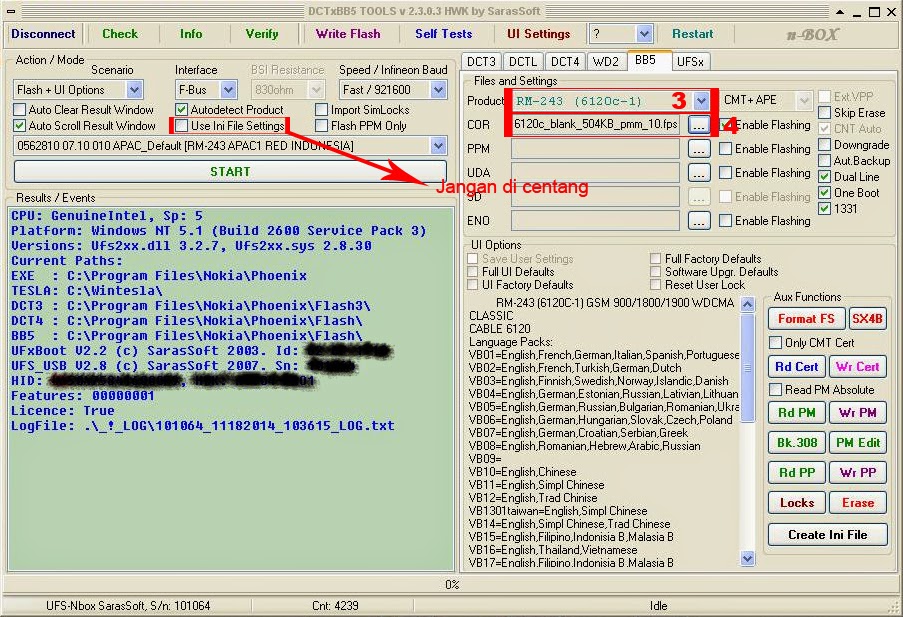Screen dimensions: 903x617
Task: Open the Scenario dropdown
Action: click(x=134, y=90)
